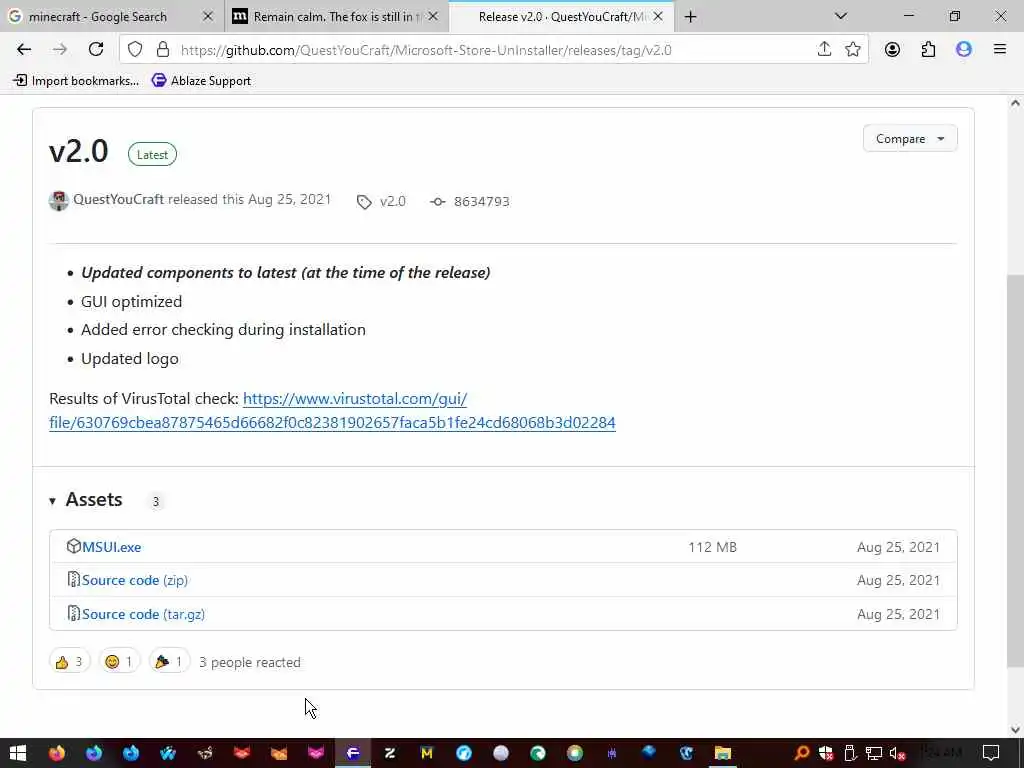Download Source code (tar.gz)
The image size is (1024, 768).
pos(143,615)
